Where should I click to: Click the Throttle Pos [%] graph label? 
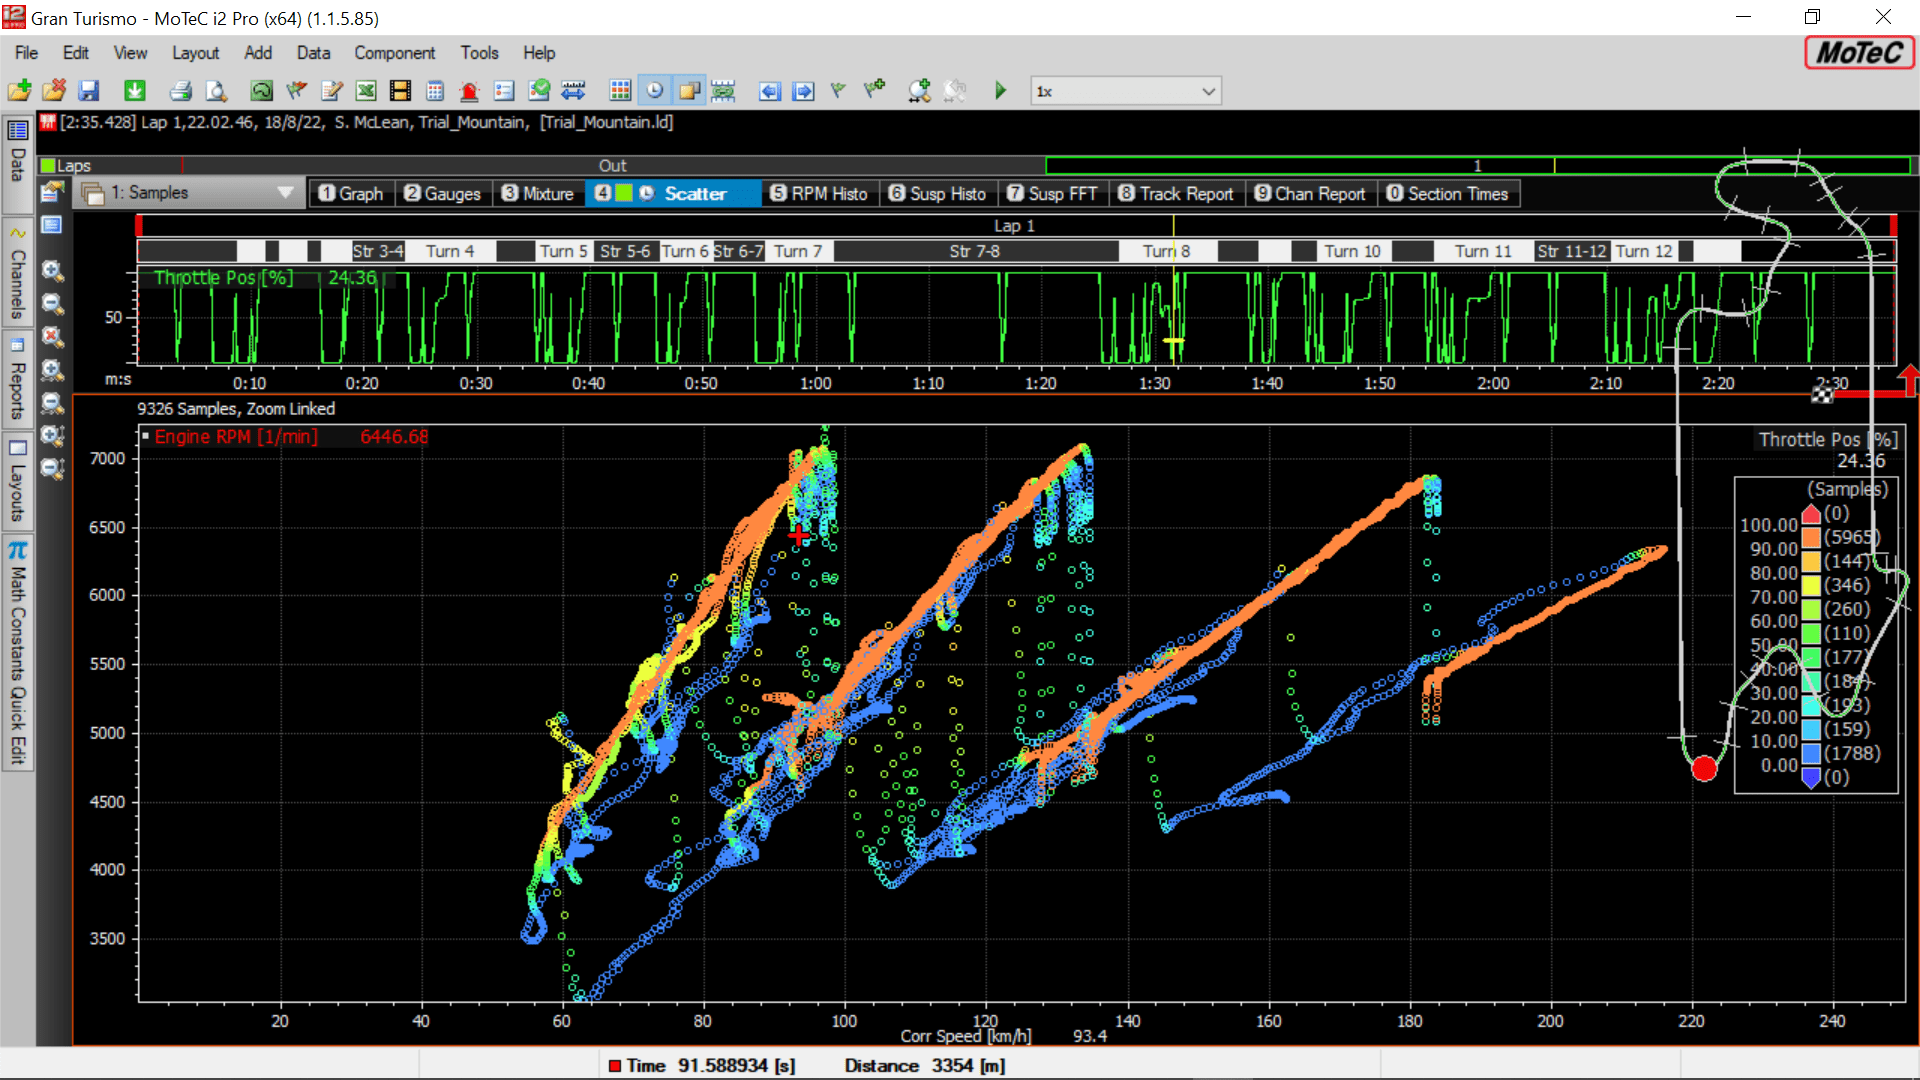pyautogui.click(x=224, y=278)
